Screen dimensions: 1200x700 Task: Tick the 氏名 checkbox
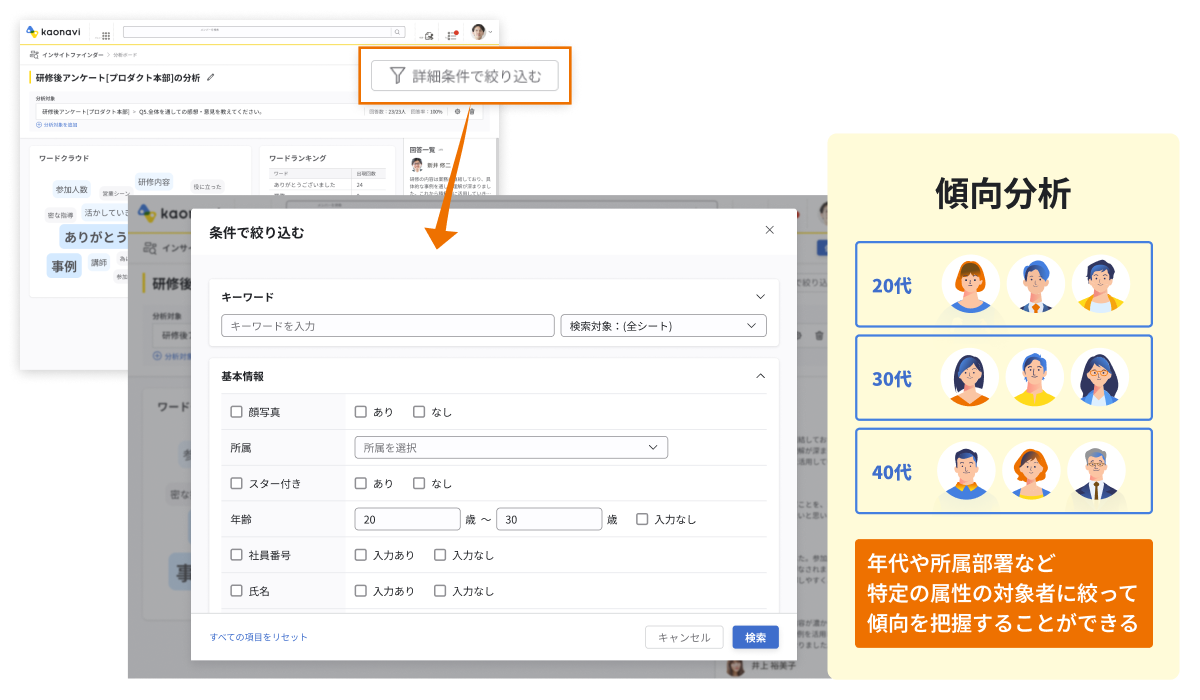[236, 591]
